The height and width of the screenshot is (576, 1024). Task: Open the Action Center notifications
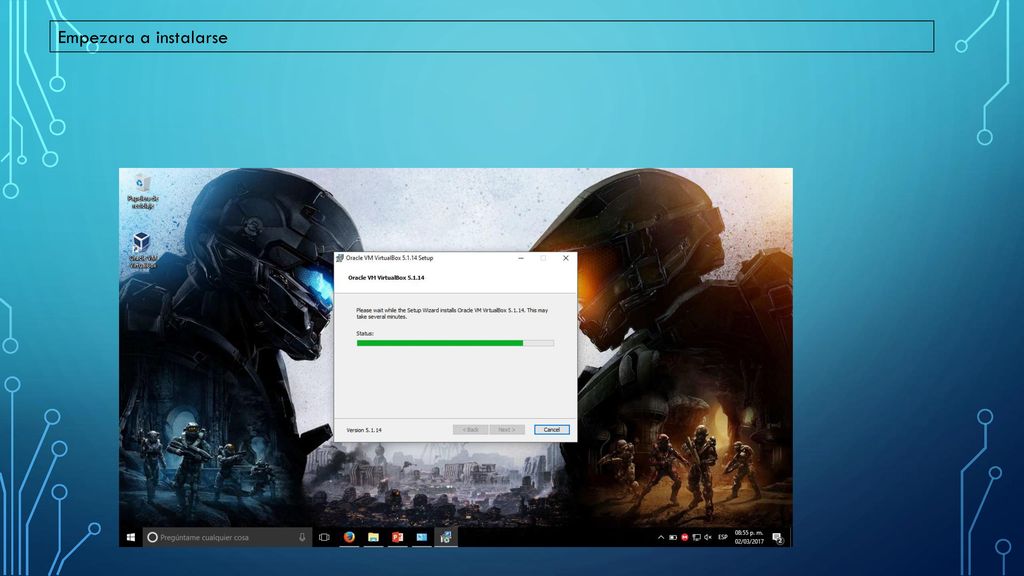[x=778, y=537]
